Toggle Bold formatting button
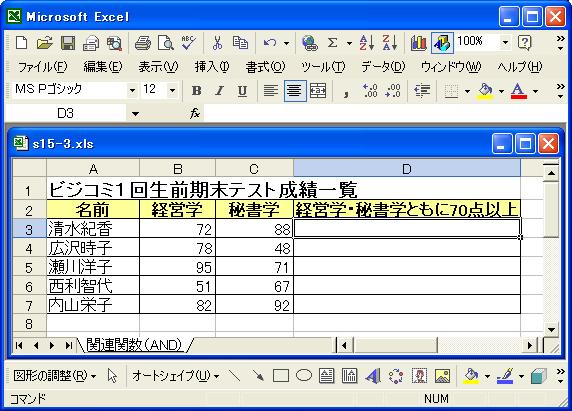The height and width of the screenshot is (411, 572). (196, 91)
